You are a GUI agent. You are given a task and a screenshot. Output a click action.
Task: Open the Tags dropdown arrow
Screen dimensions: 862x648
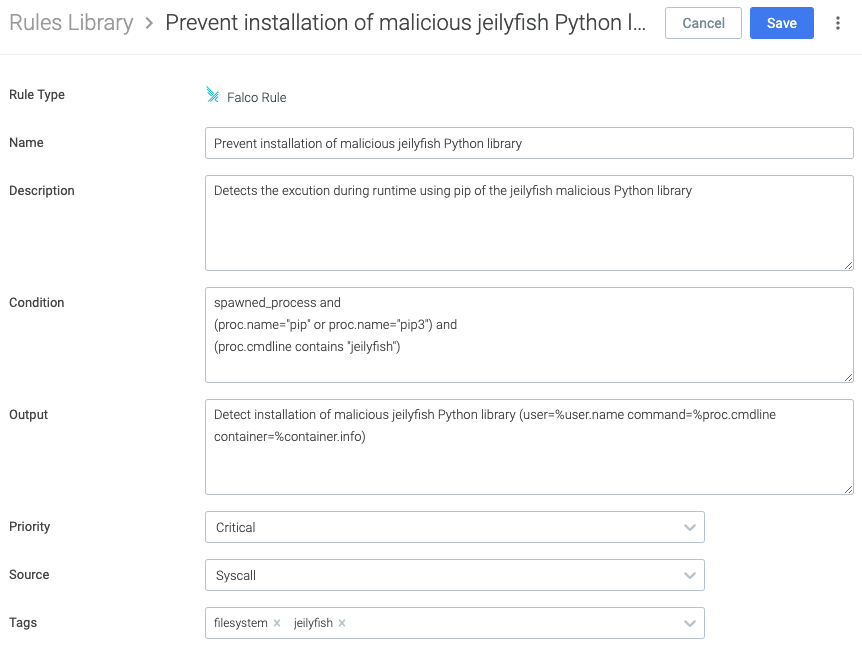pyautogui.click(x=689, y=623)
